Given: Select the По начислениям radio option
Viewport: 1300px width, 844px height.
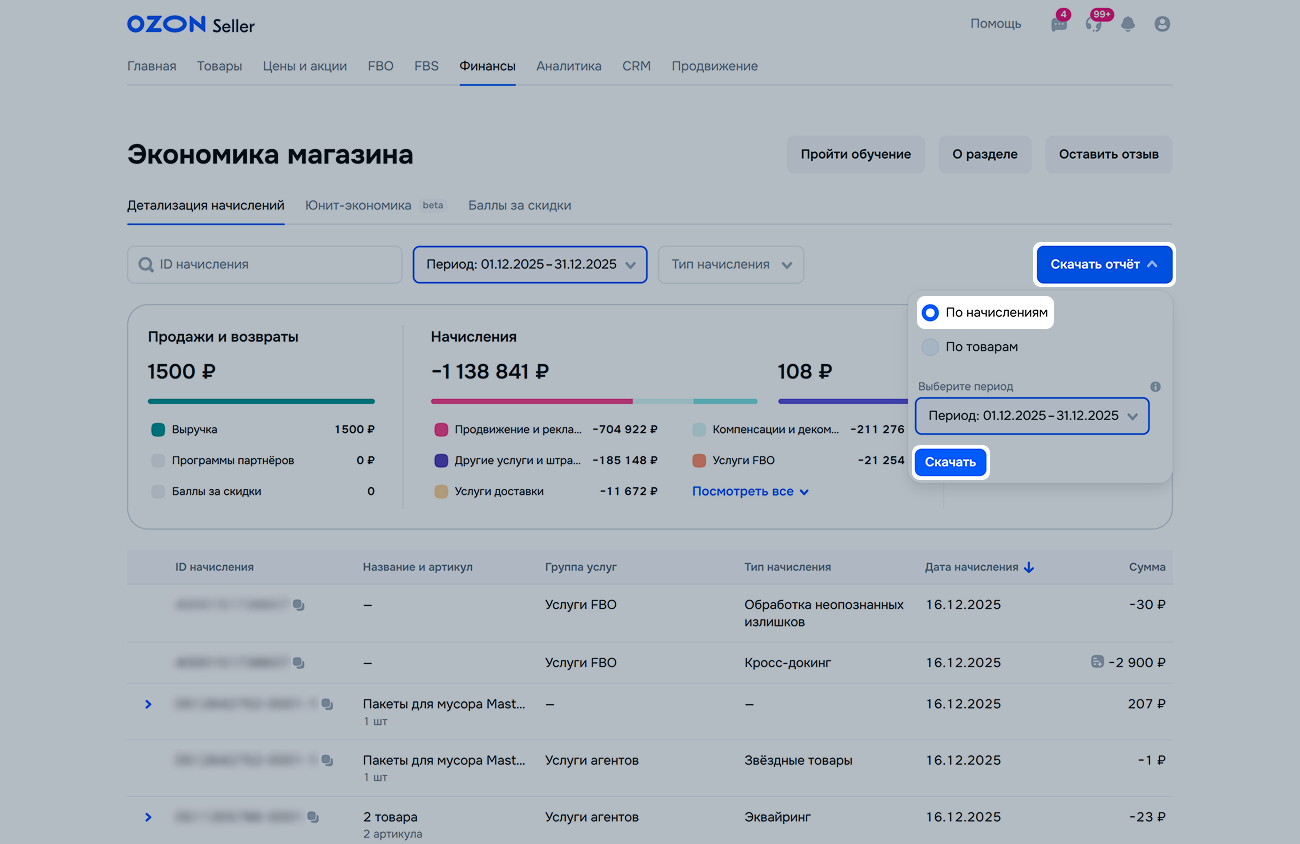Looking at the screenshot, I should (930, 313).
